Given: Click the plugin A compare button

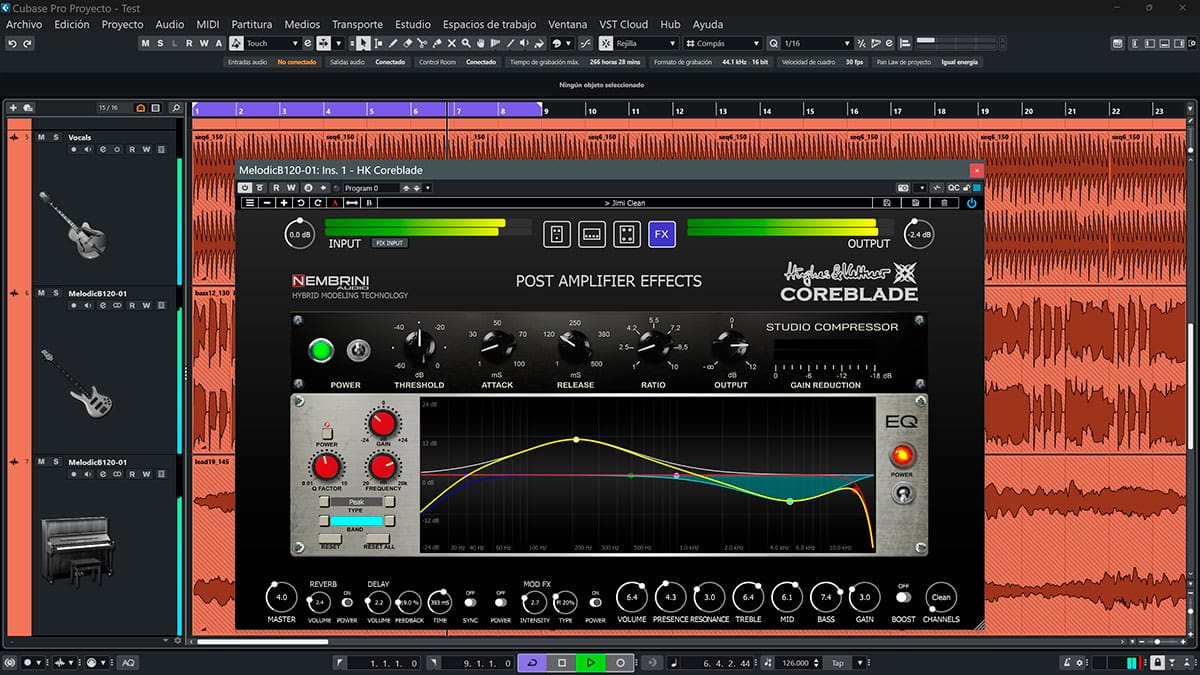Looking at the screenshot, I should pos(335,203).
